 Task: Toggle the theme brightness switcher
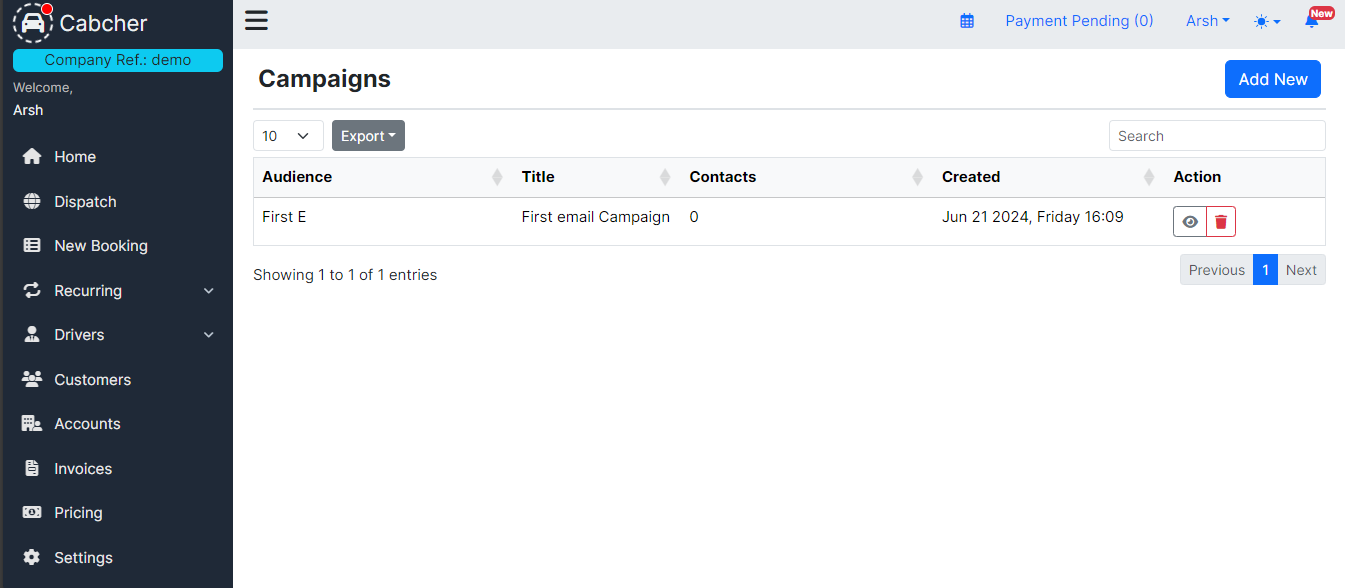(x=1267, y=21)
